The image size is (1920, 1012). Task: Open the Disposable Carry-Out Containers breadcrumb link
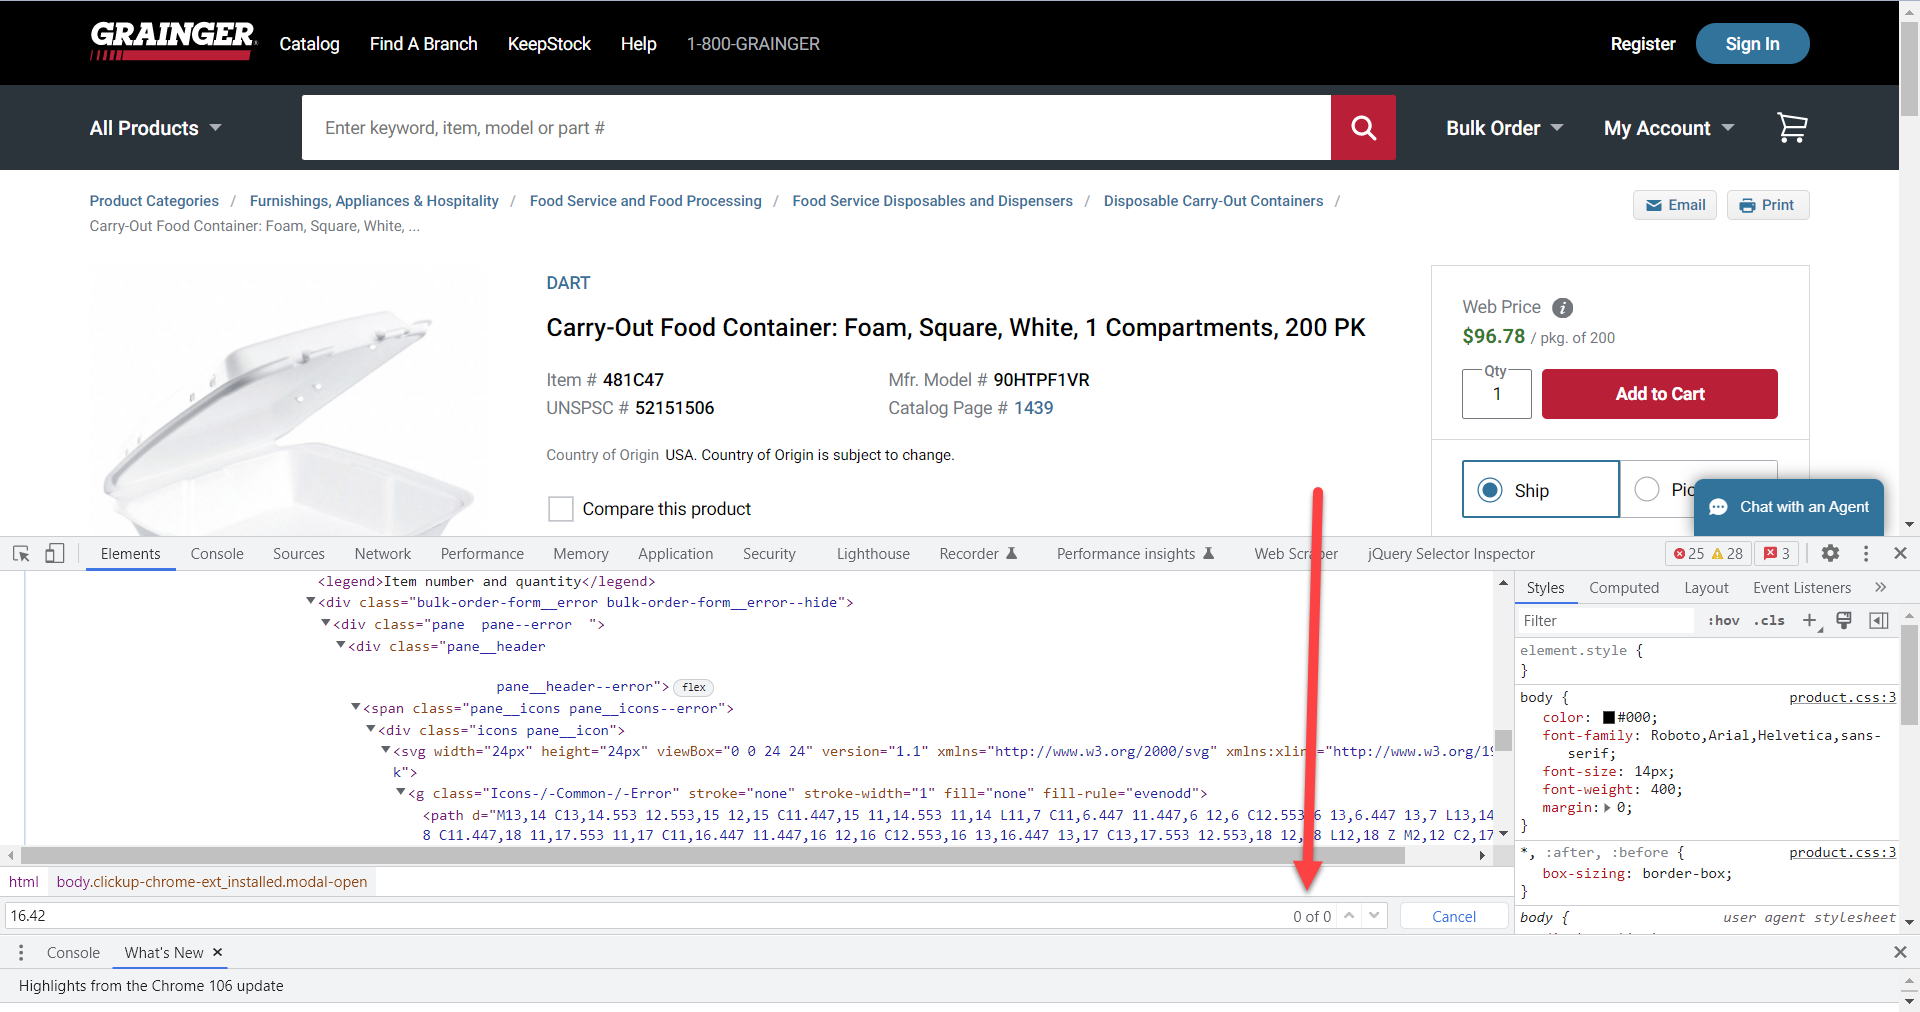(x=1213, y=200)
